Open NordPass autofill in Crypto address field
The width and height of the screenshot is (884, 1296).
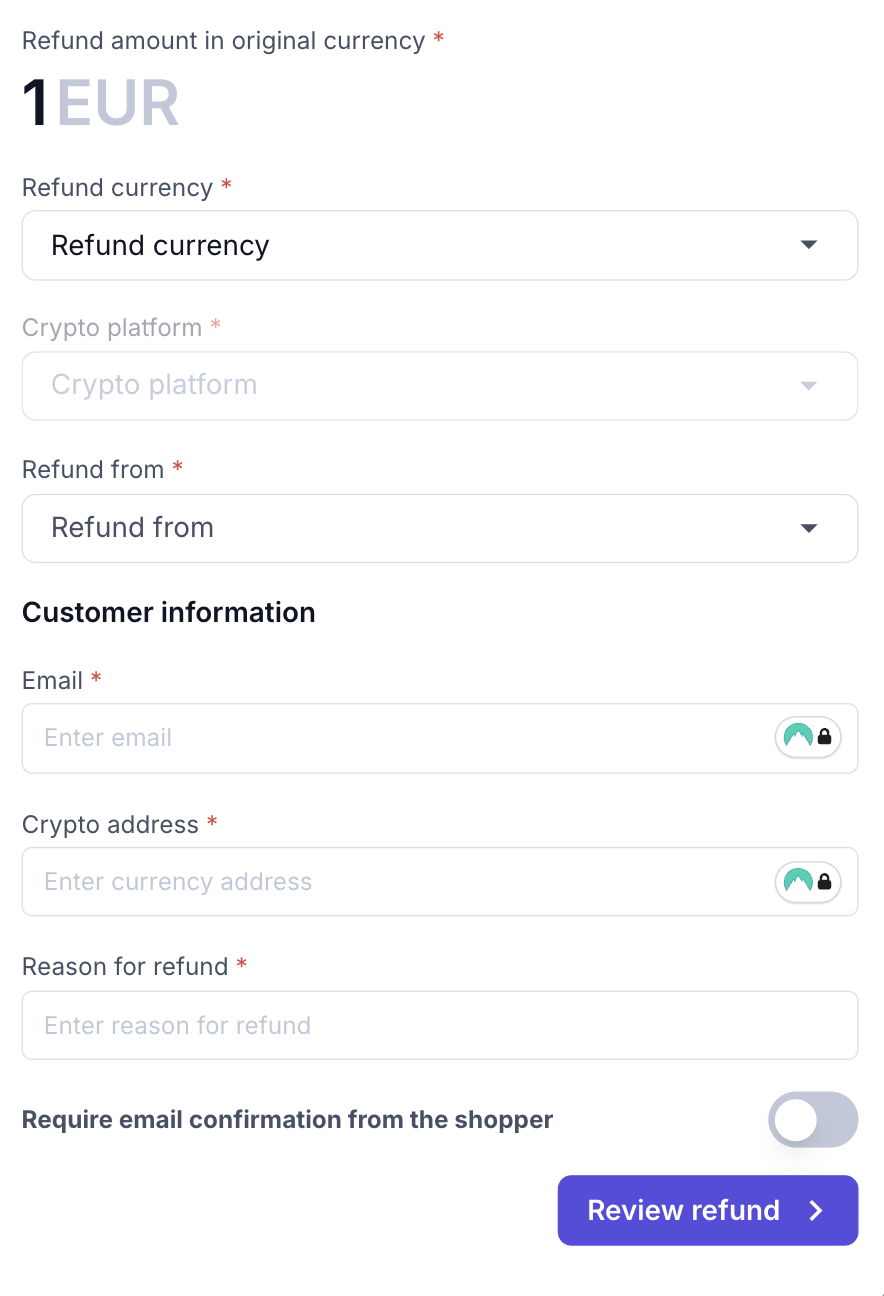coord(797,881)
